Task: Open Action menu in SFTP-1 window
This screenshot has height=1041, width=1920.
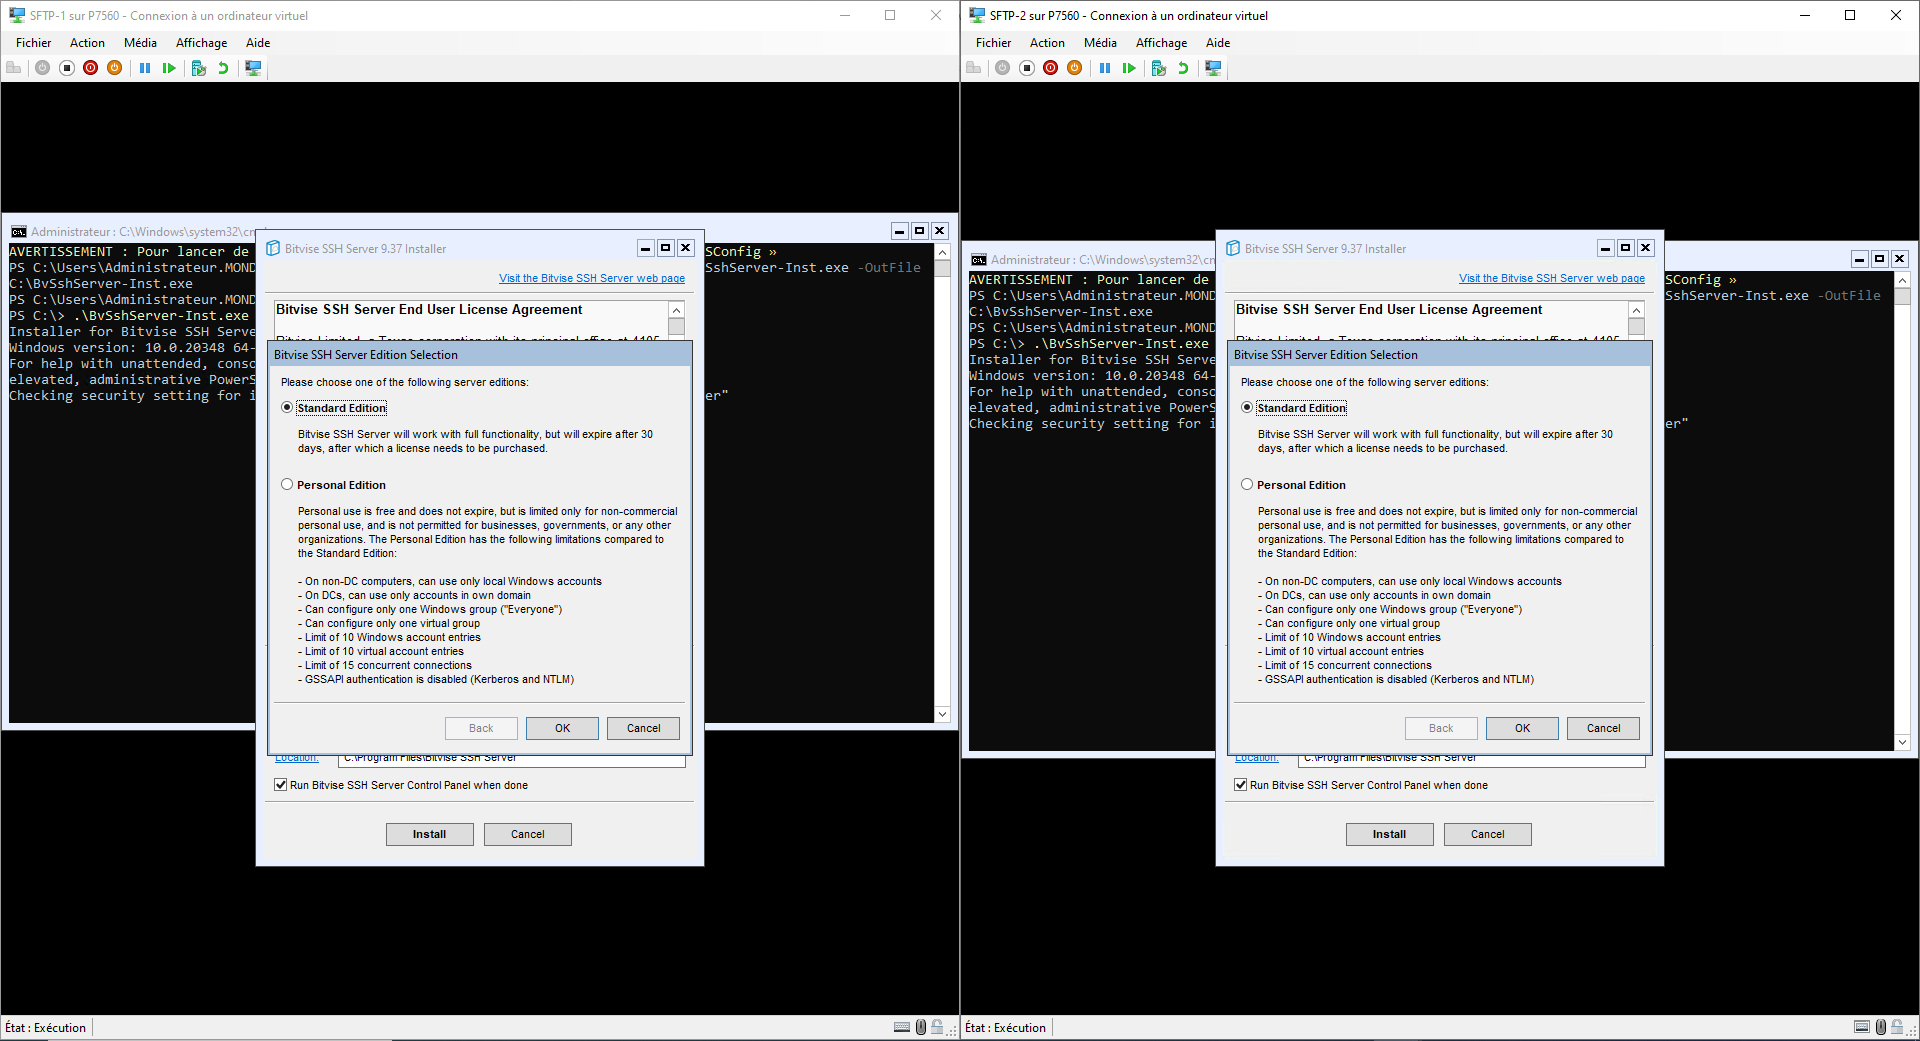Action: [x=87, y=43]
